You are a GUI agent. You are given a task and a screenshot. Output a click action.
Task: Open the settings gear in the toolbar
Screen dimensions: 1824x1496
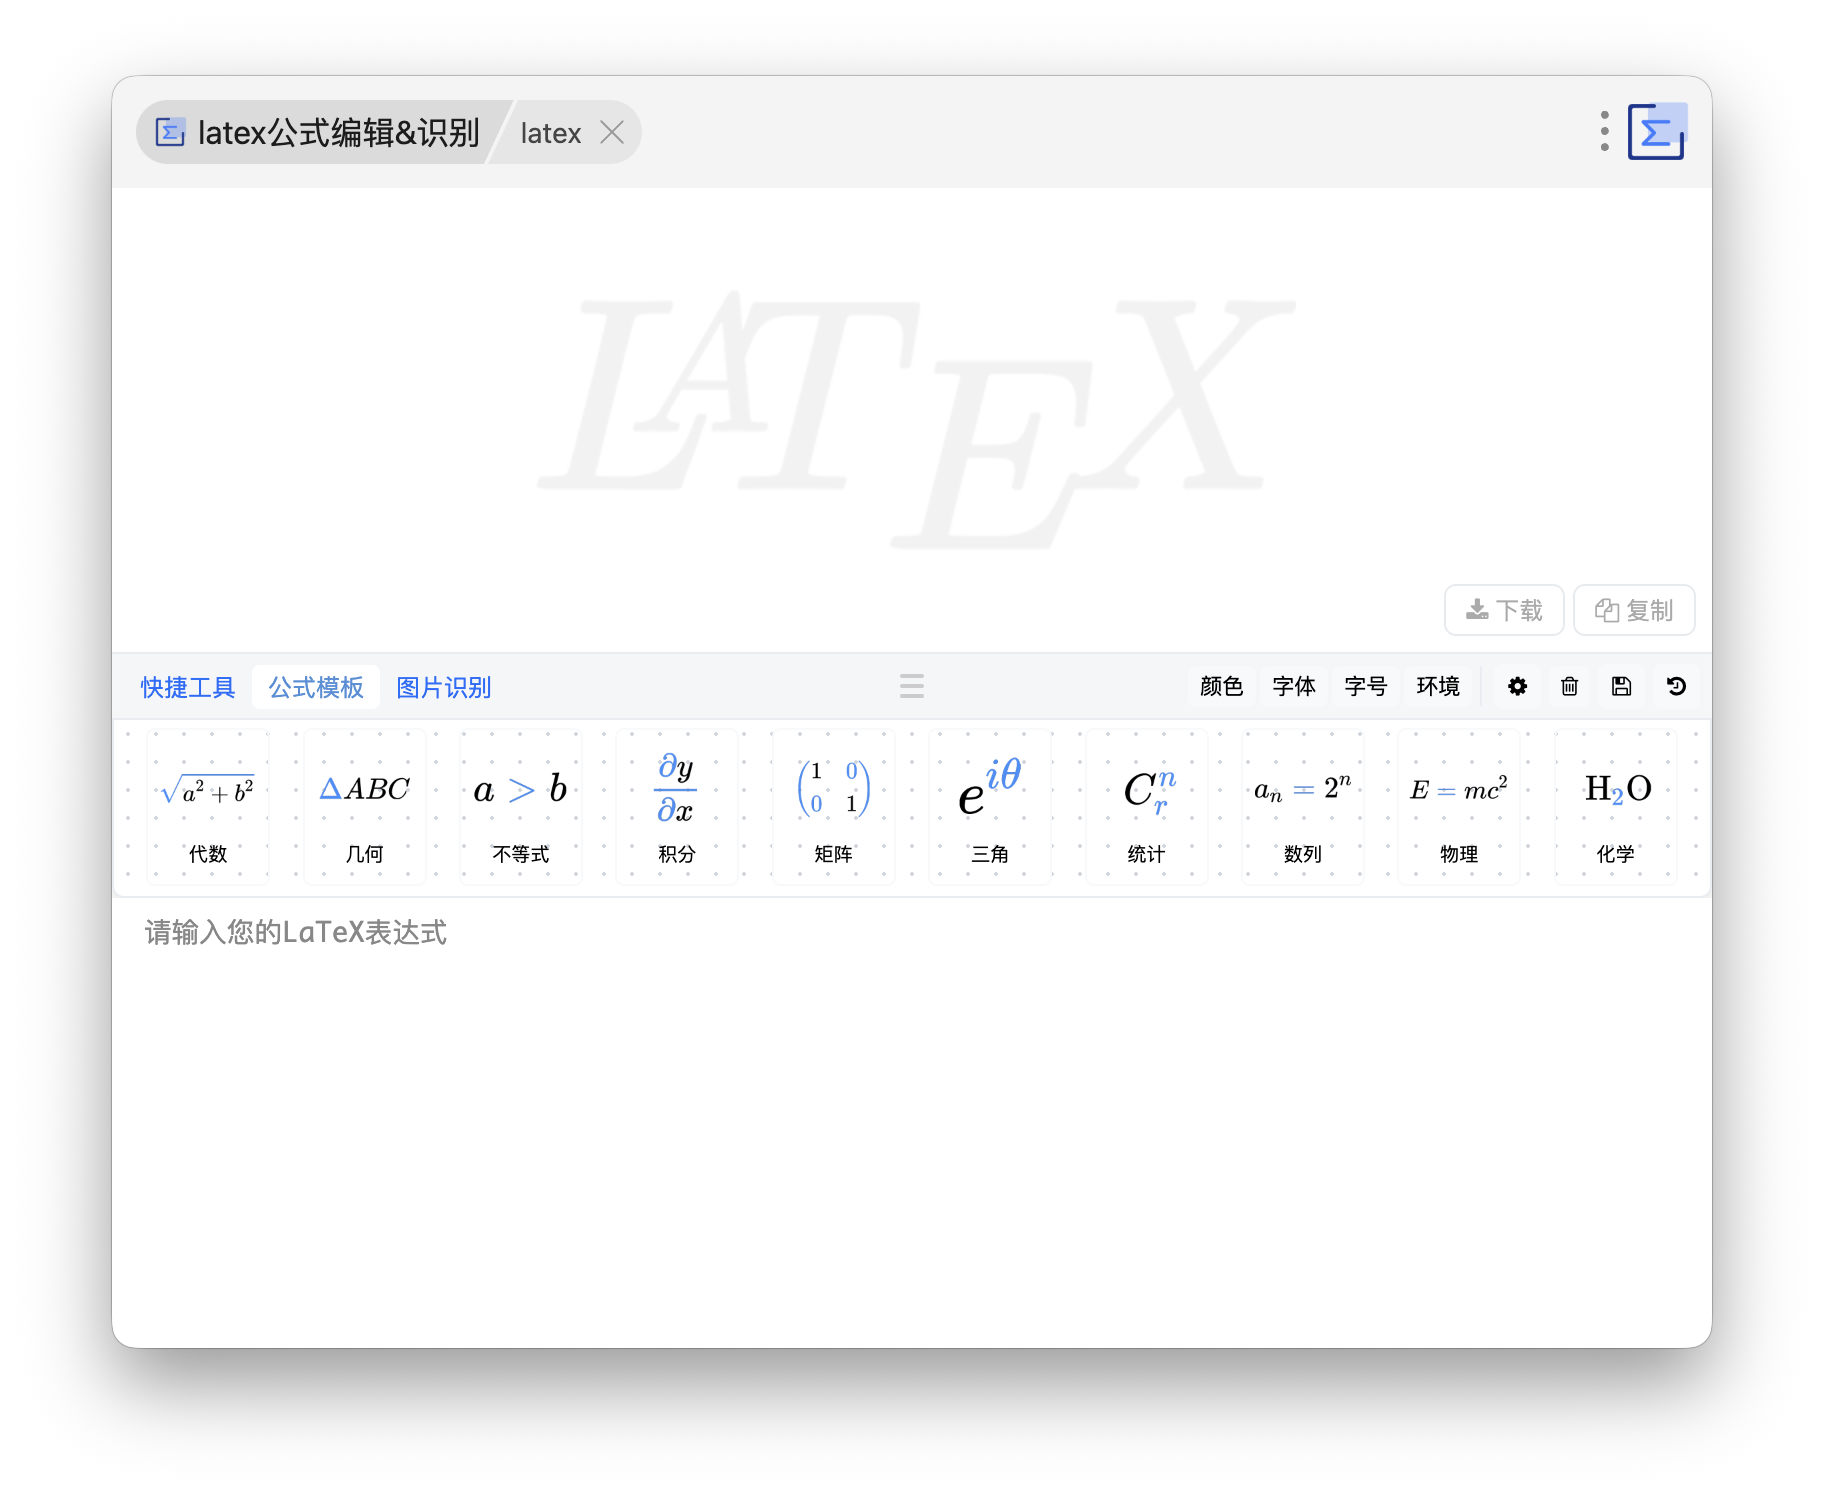(1517, 686)
